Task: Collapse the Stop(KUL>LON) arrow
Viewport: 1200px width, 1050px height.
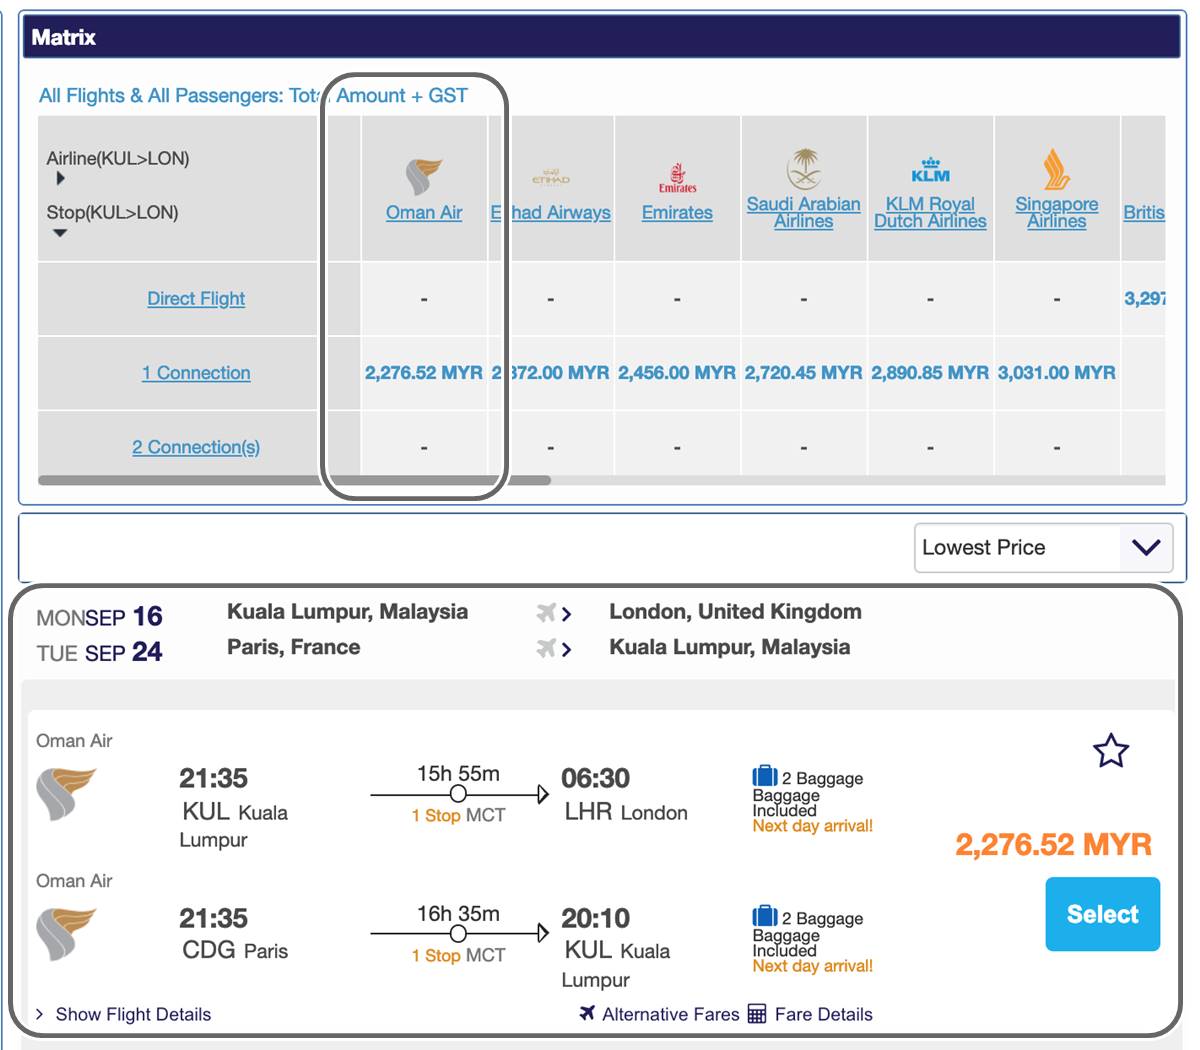Action: (x=60, y=233)
